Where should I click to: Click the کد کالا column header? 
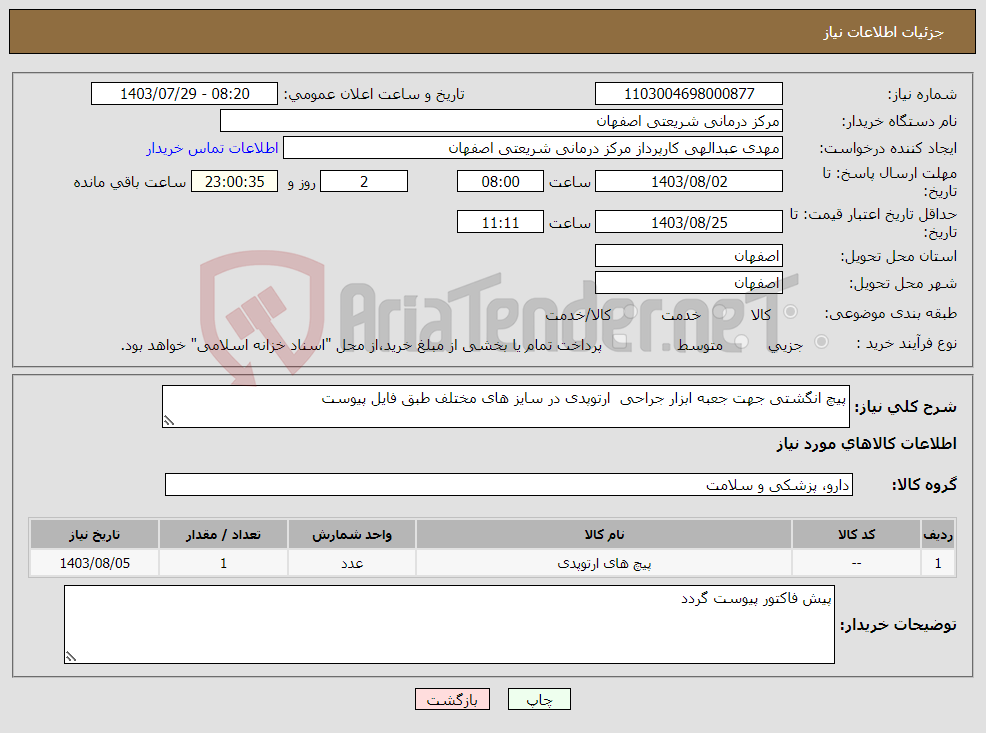click(856, 534)
